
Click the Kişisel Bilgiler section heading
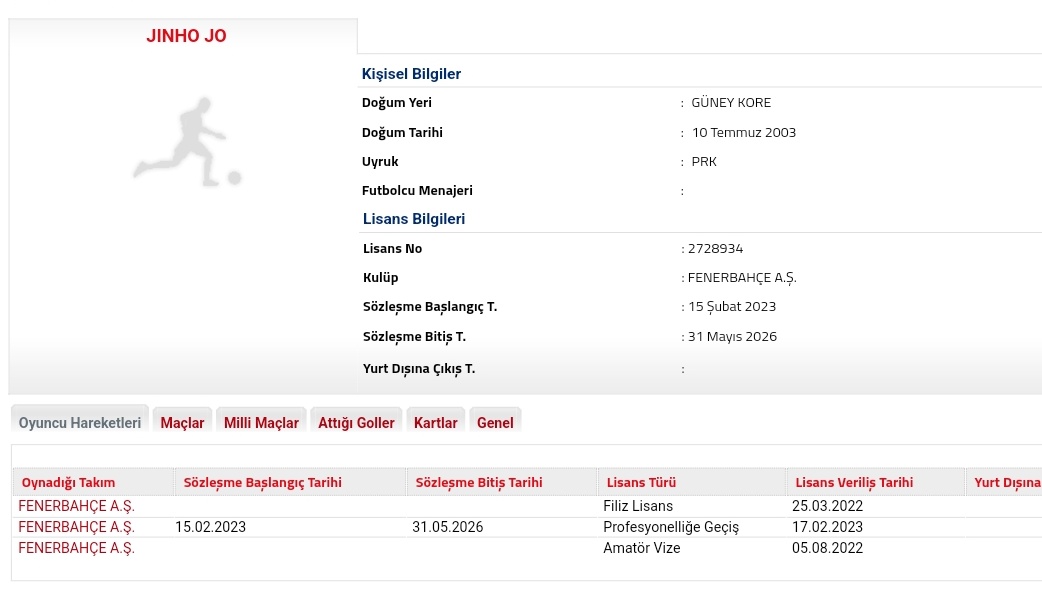pyautogui.click(x=411, y=74)
